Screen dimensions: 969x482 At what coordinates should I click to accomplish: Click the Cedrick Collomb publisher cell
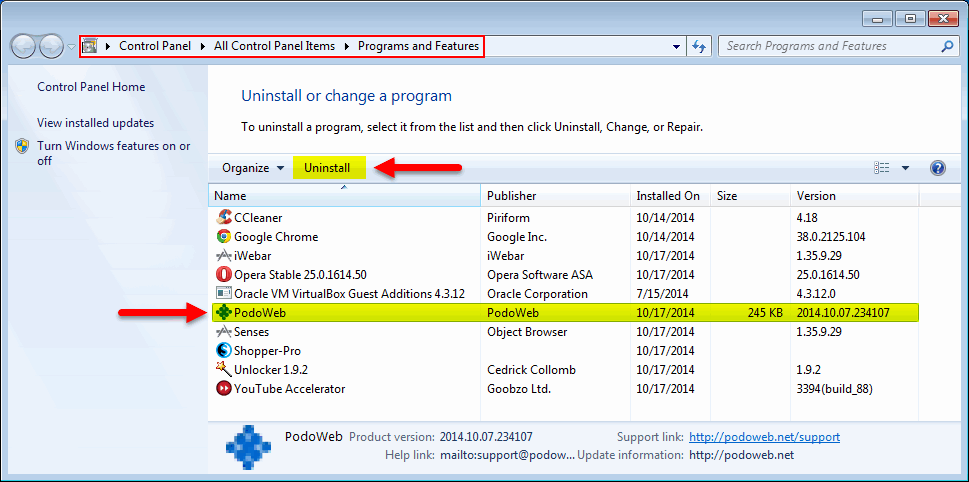(x=531, y=370)
